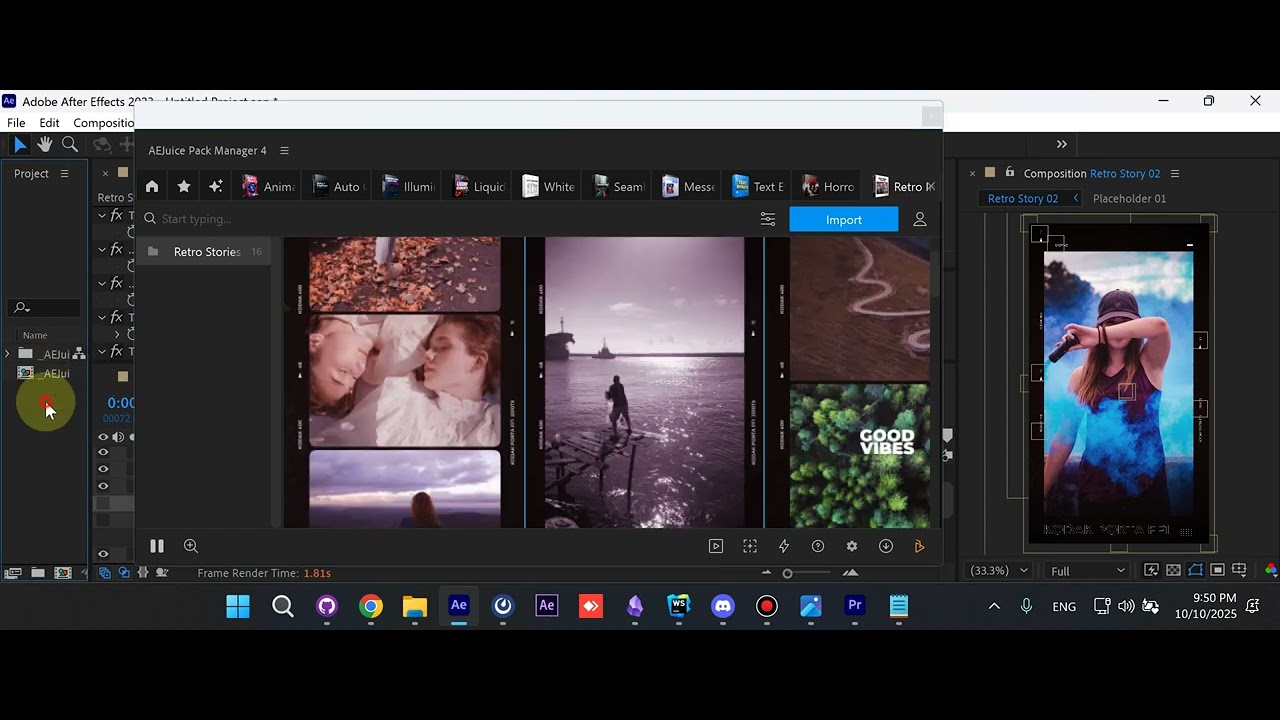Click the play preview box icon in Pack Manager footer

pyautogui.click(x=716, y=546)
